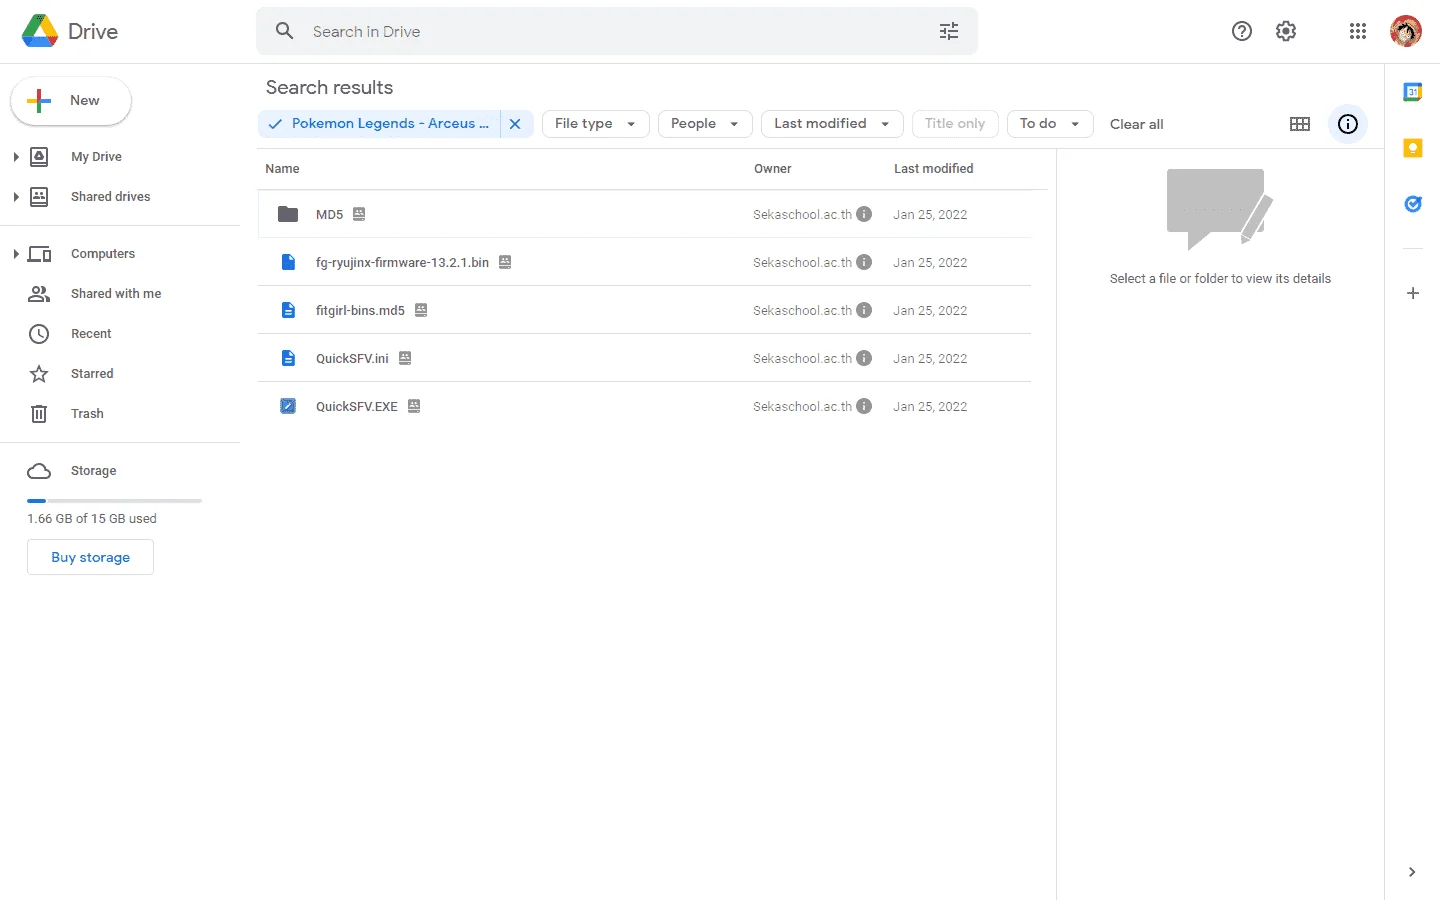Click the storage usage bar

(114, 500)
